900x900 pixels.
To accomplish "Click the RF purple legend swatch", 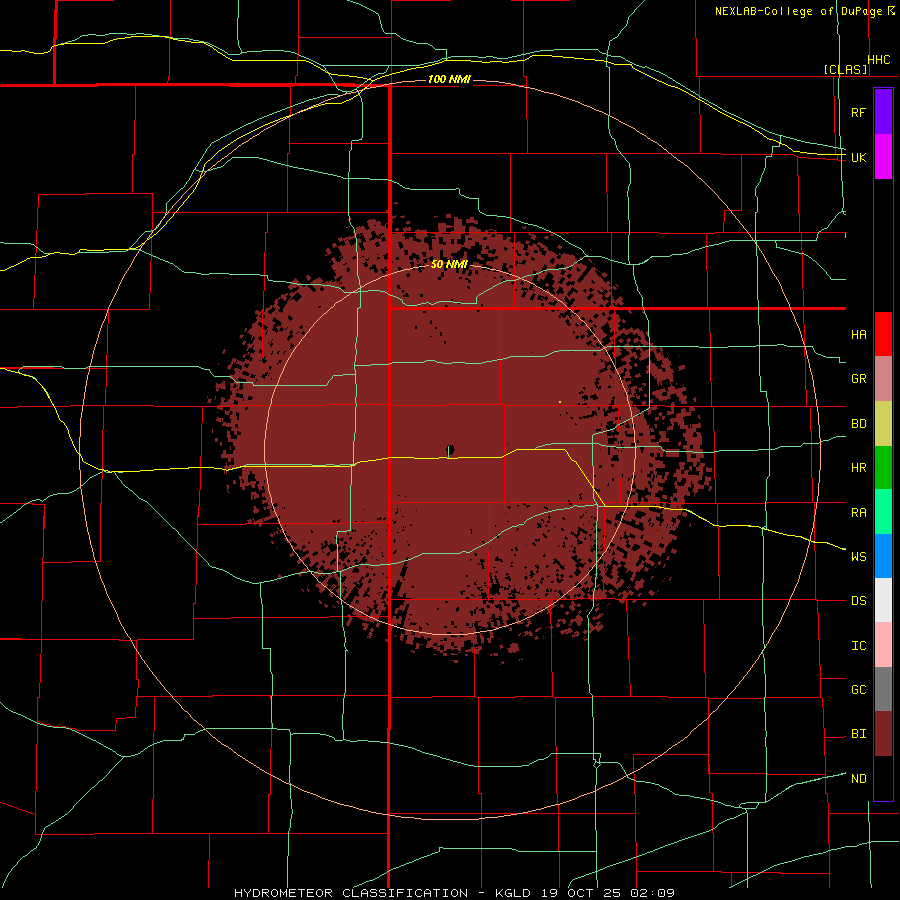I will click(x=883, y=112).
